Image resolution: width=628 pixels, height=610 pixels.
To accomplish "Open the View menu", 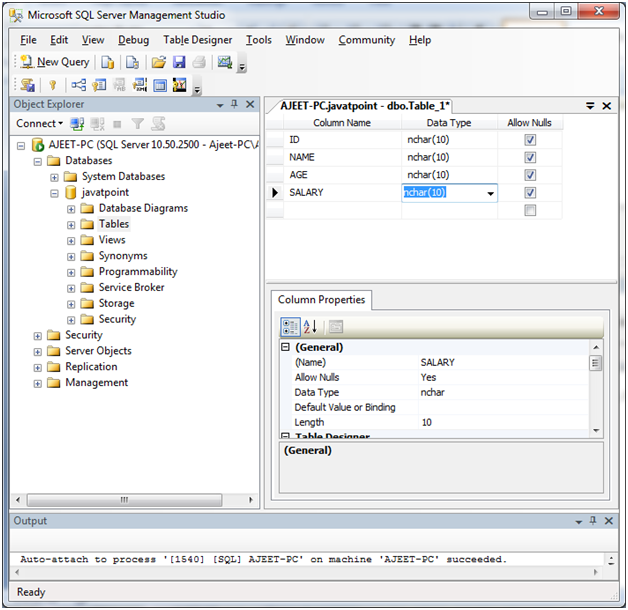I will coord(93,40).
